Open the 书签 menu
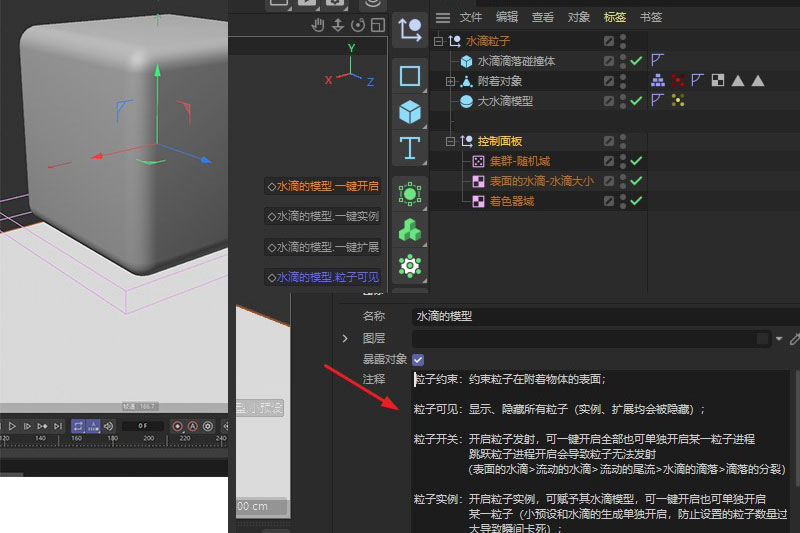The image size is (800, 533). pyautogui.click(x=651, y=17)
